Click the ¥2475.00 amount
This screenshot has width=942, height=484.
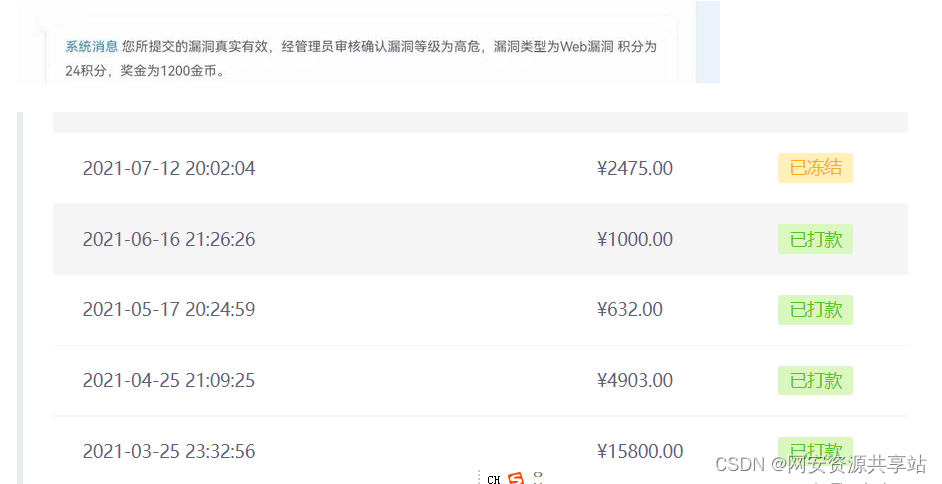point(634,168)
